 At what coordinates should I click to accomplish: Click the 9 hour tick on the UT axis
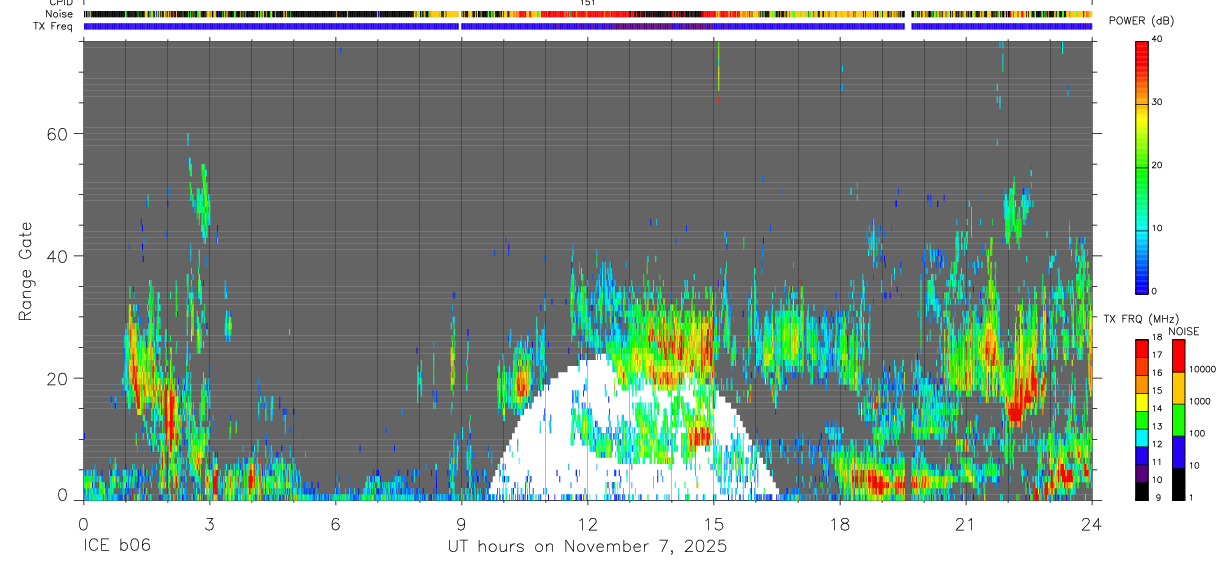tap(461, 523)
